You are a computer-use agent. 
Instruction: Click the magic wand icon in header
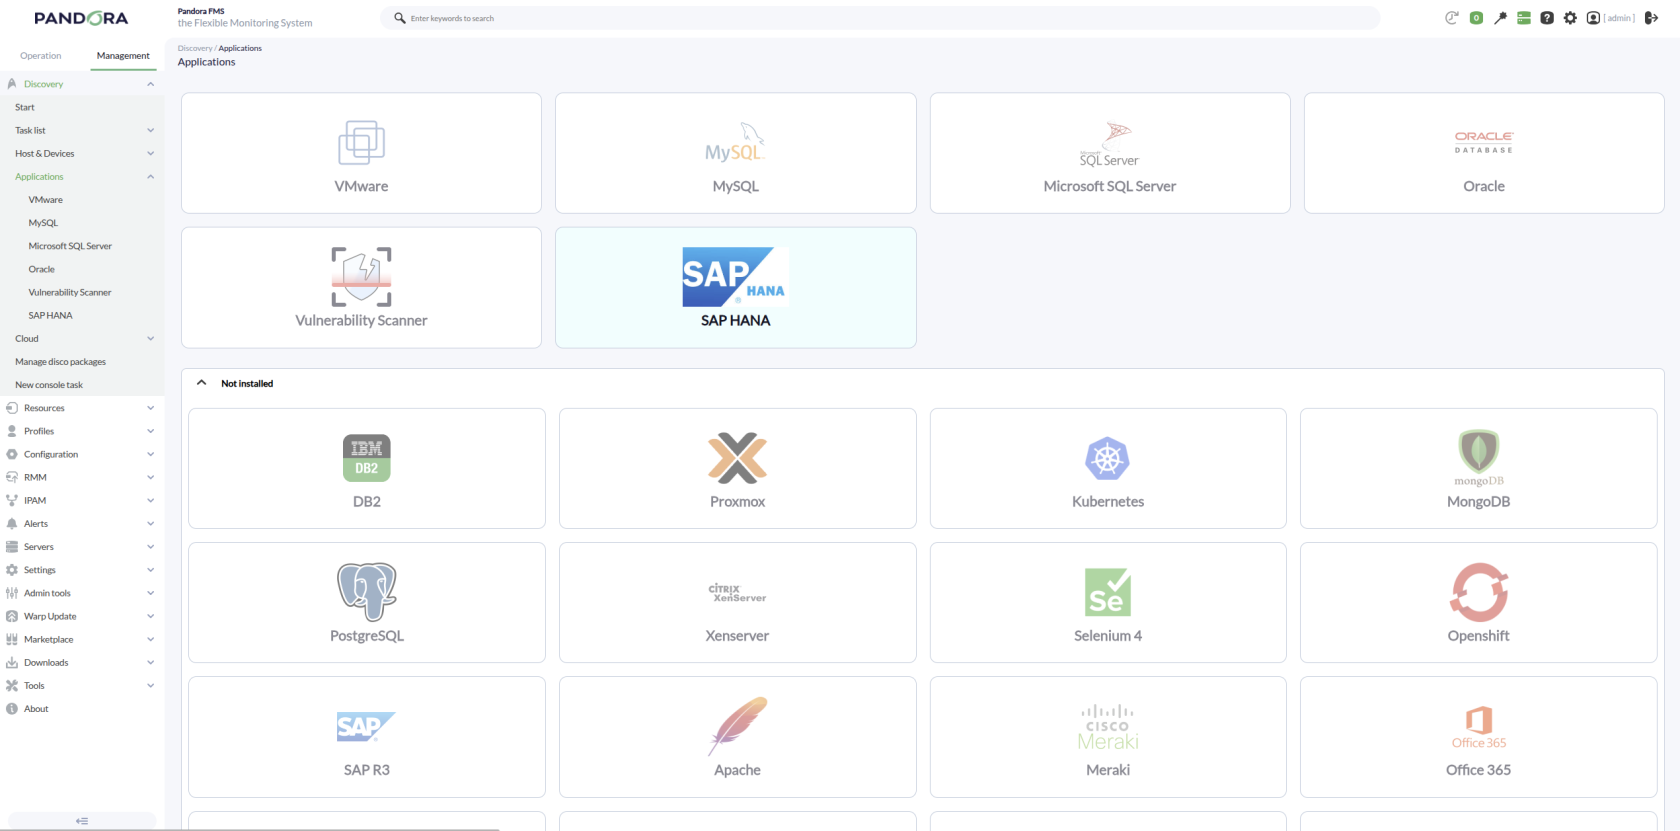1500,18
